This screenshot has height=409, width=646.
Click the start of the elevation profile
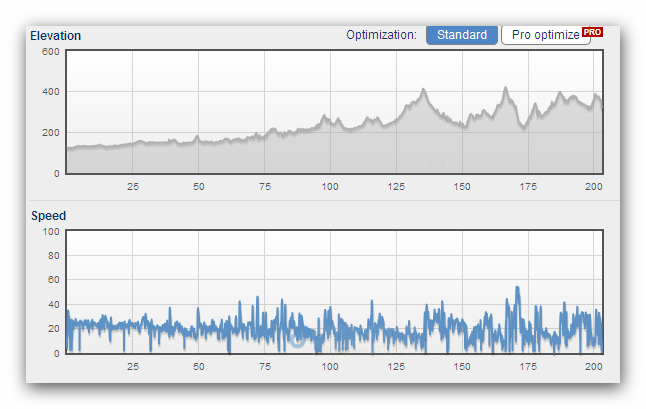coord(68,149)
